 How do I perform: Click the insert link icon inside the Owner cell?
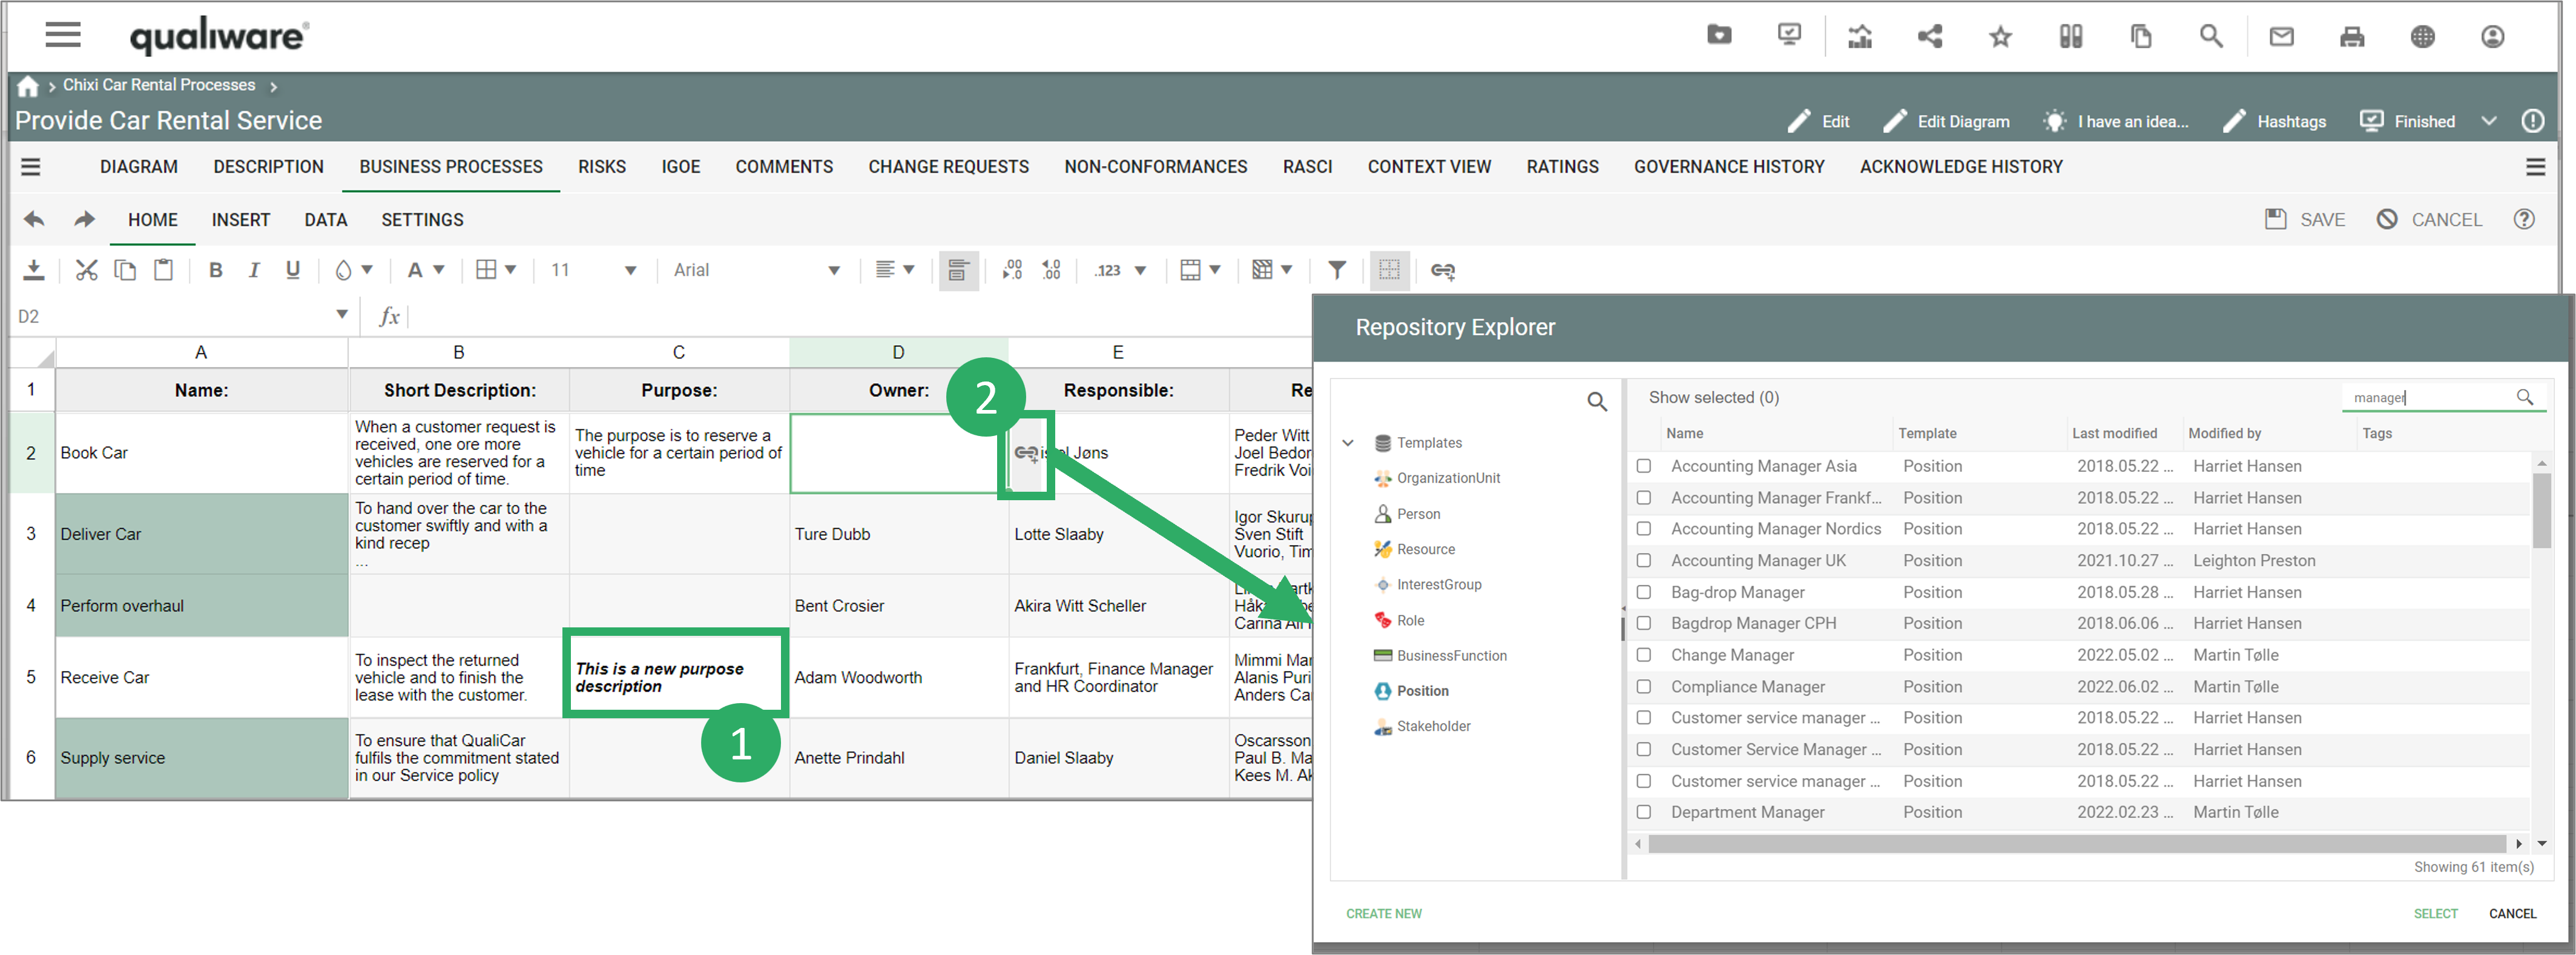tap(1026, 453)
